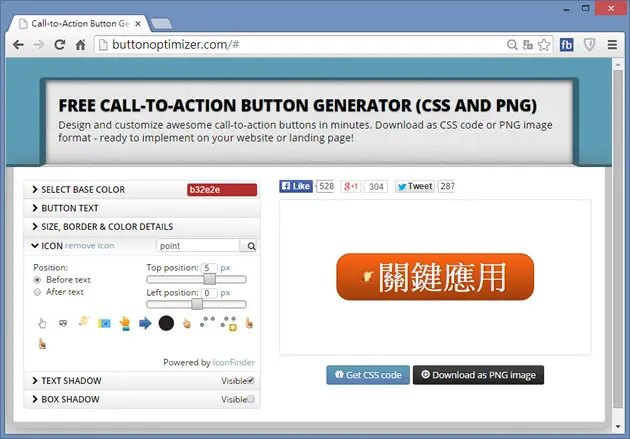Reload the page with refresh icon
The height and width of the screenshot is (439, 630).
coord(60,45)
